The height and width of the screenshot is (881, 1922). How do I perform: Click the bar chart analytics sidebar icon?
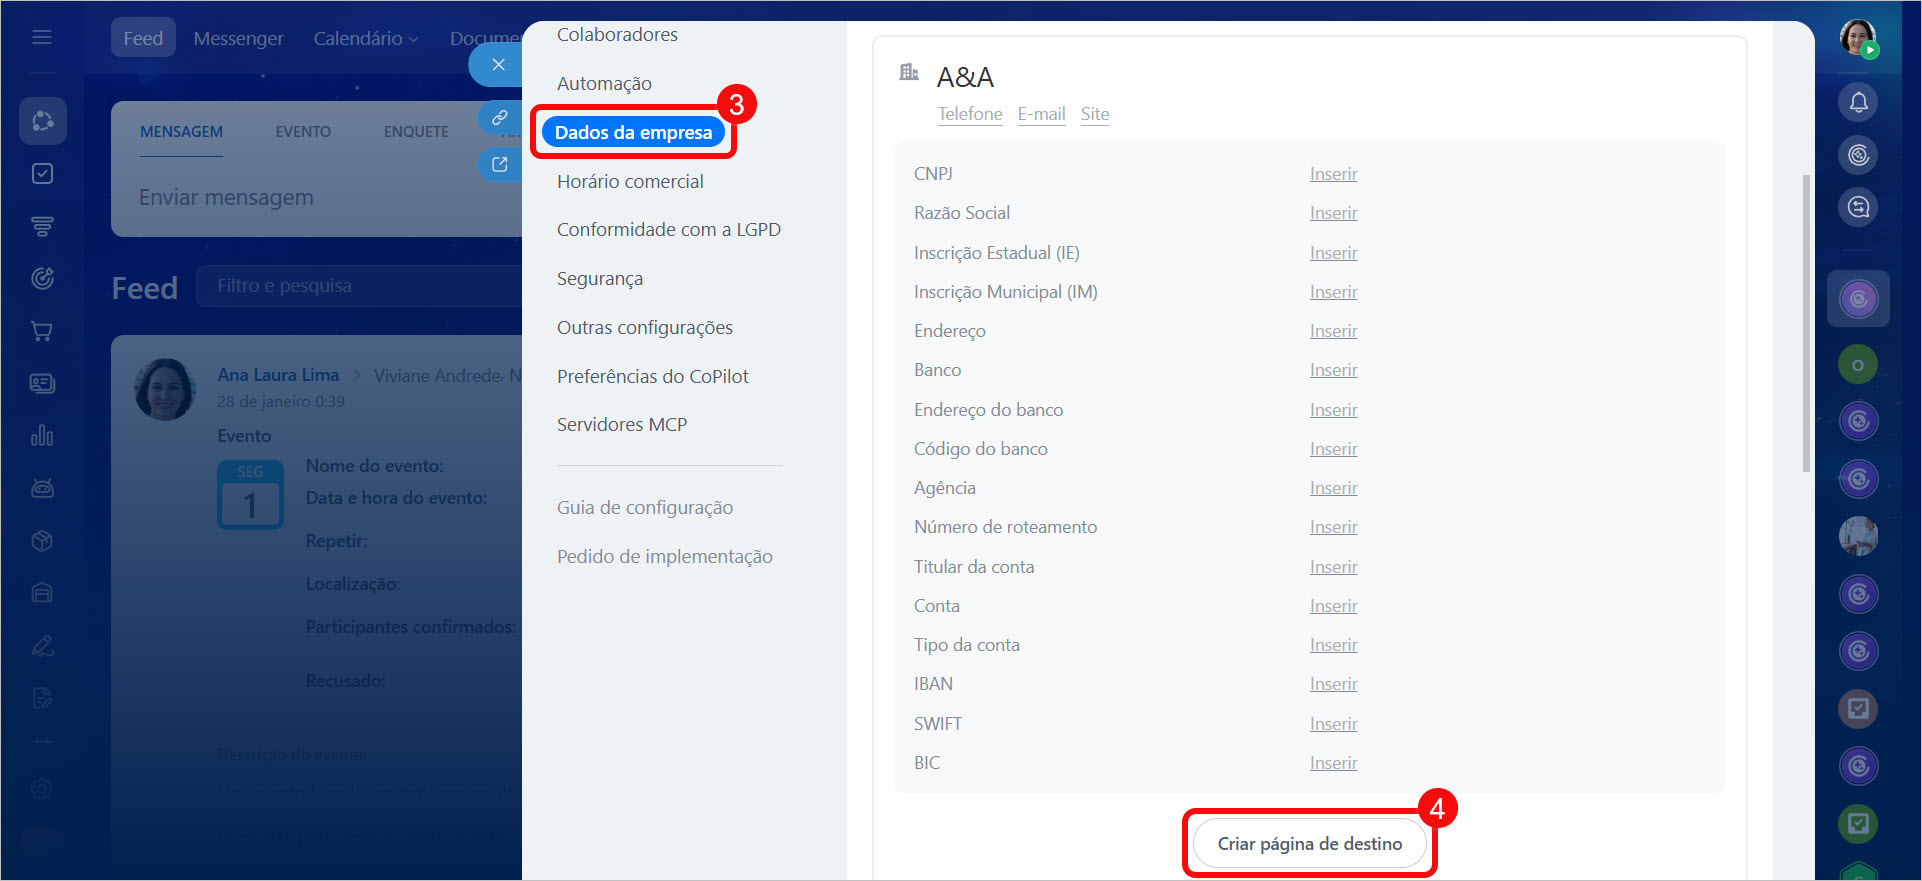pyautogui.click(x=42, y=436)
